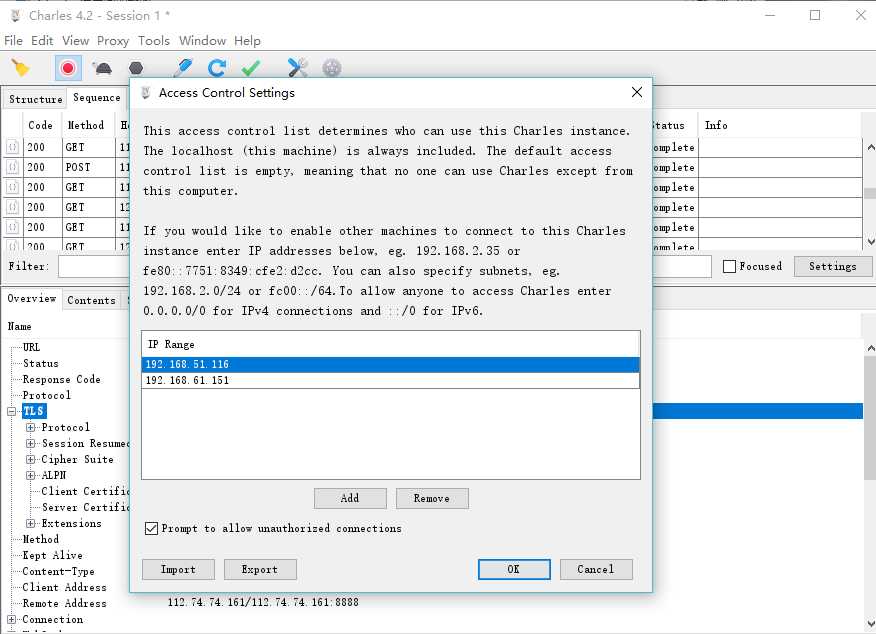876x634 pixels.
Task: Click the Export button
Action: pyautogui.click(x=260, y=569)
